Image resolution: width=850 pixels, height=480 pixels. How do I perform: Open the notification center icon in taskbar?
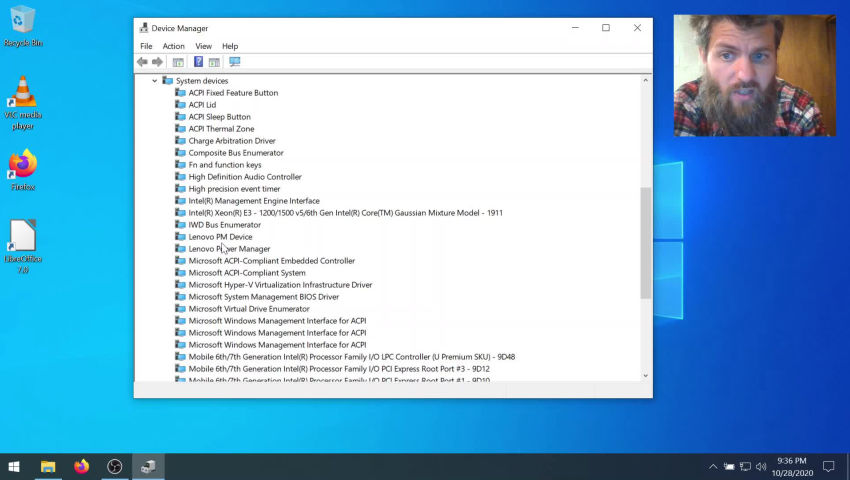click(x=828, y=466)
